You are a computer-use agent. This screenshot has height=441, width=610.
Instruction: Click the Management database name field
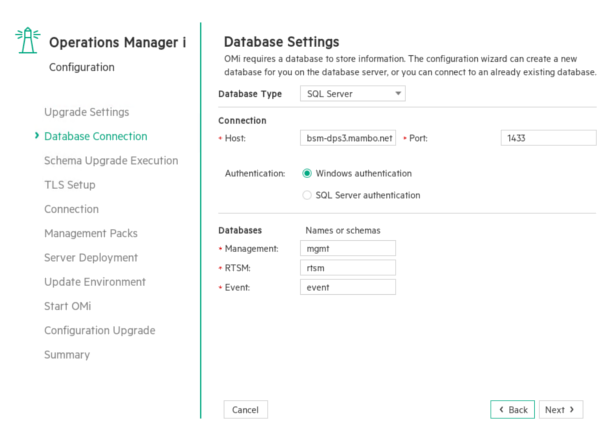[348, 248]
